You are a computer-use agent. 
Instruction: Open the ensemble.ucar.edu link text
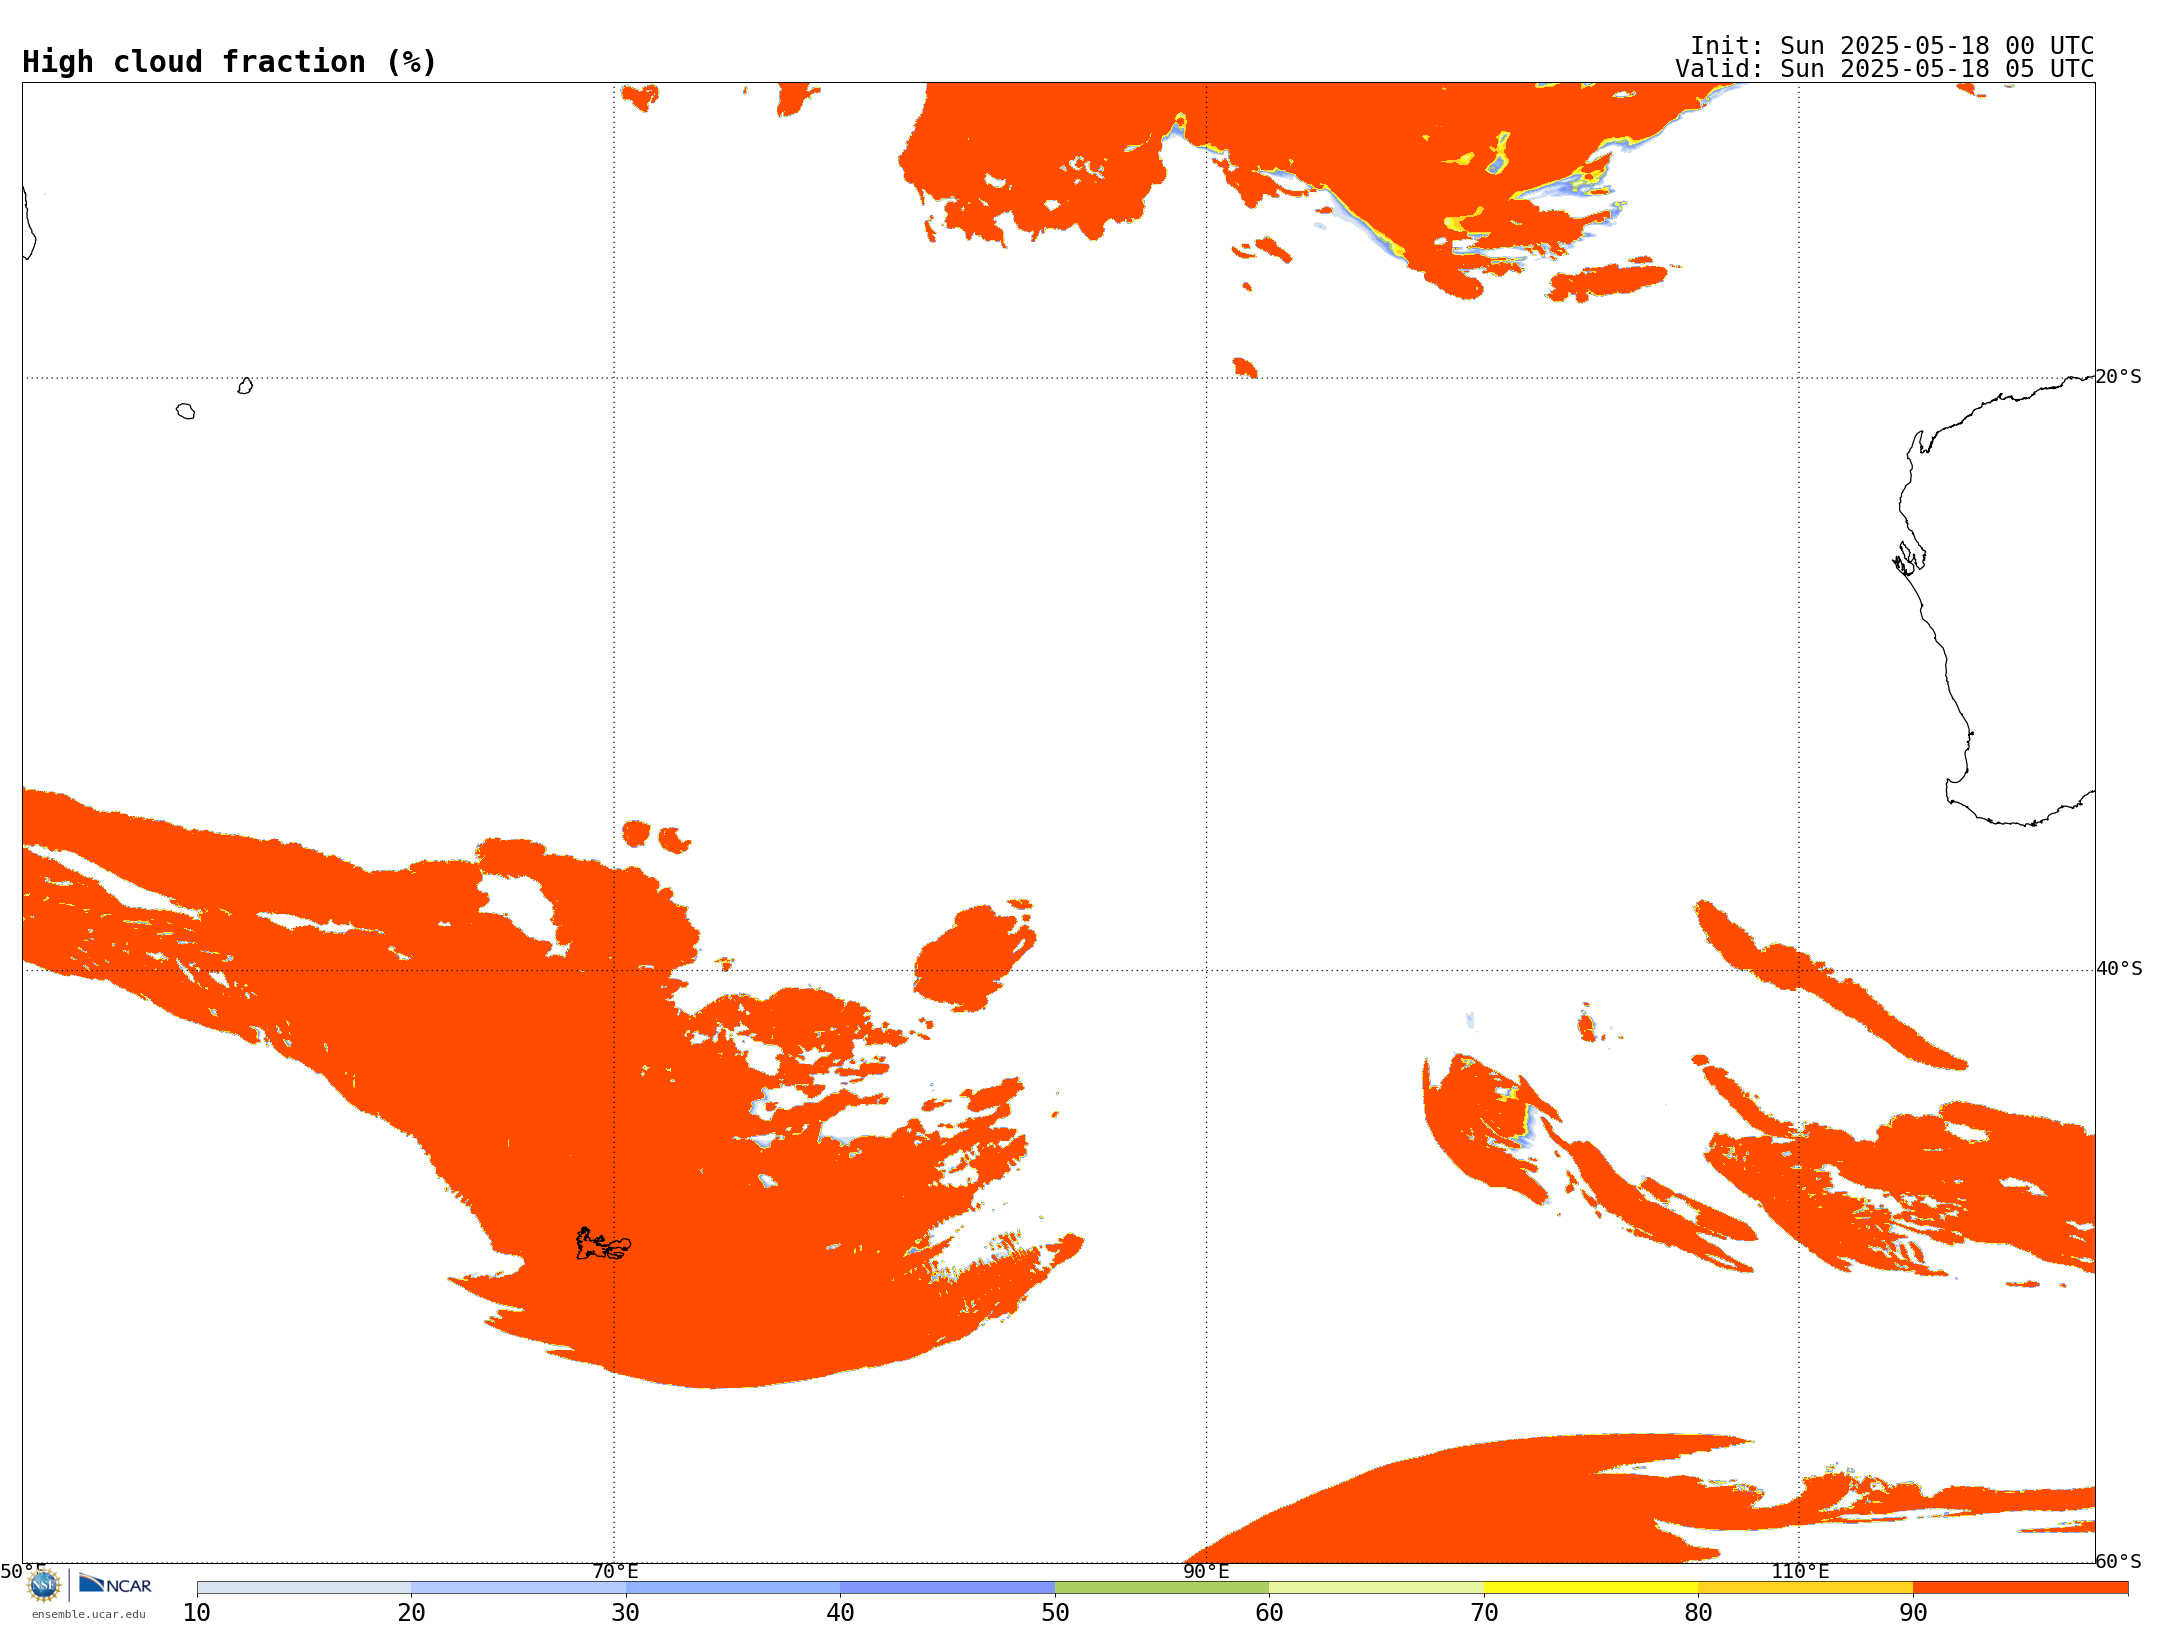click(x=89, y=1614)
